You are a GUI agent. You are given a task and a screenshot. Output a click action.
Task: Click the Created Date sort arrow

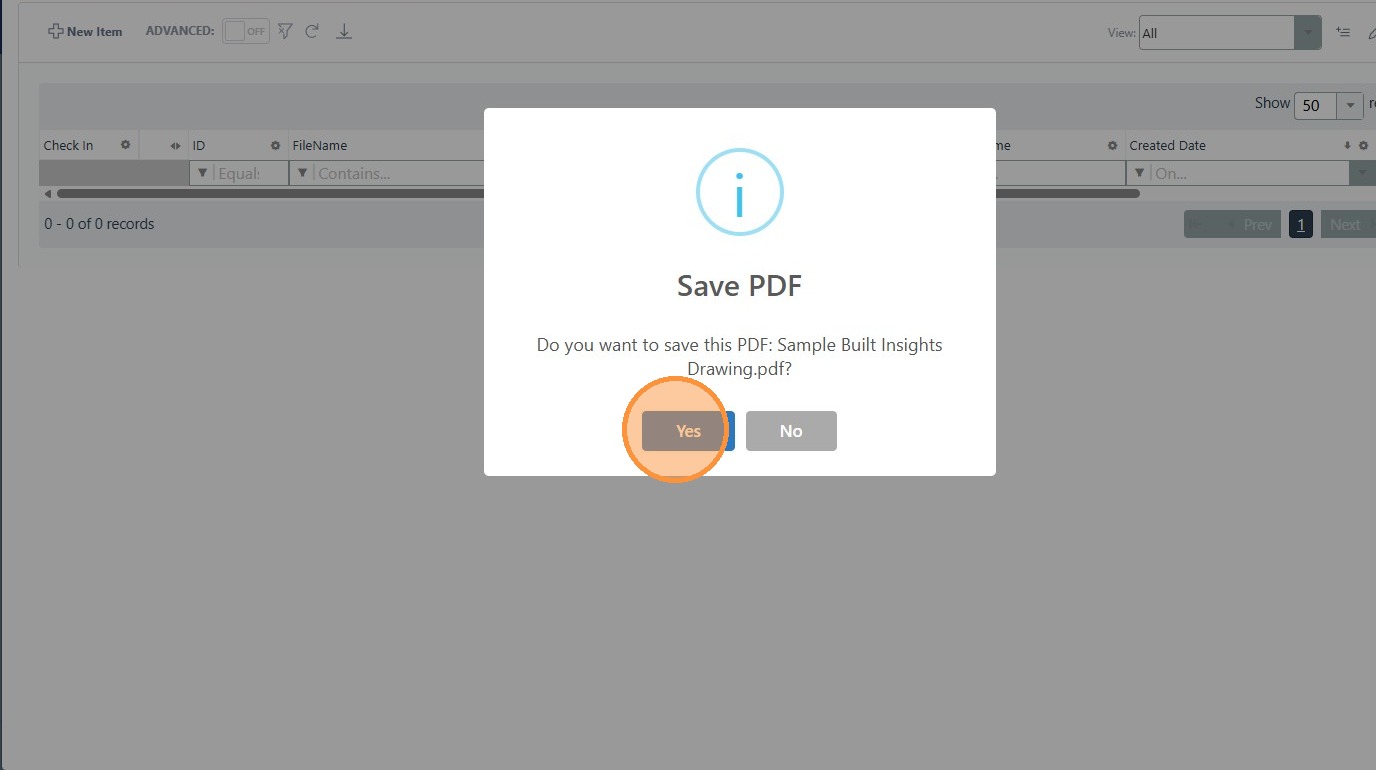tap(1348, 145)
